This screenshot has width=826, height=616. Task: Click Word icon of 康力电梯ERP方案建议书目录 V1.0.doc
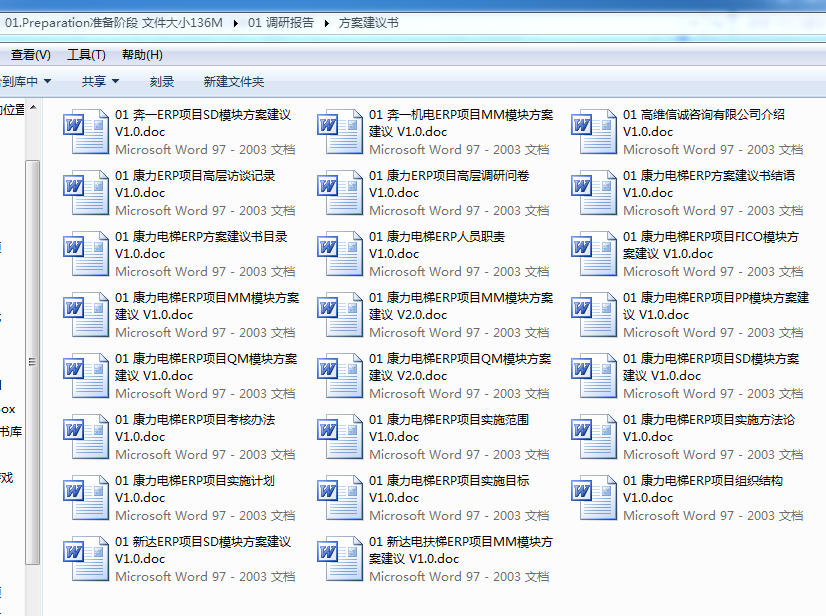(86, 253)
